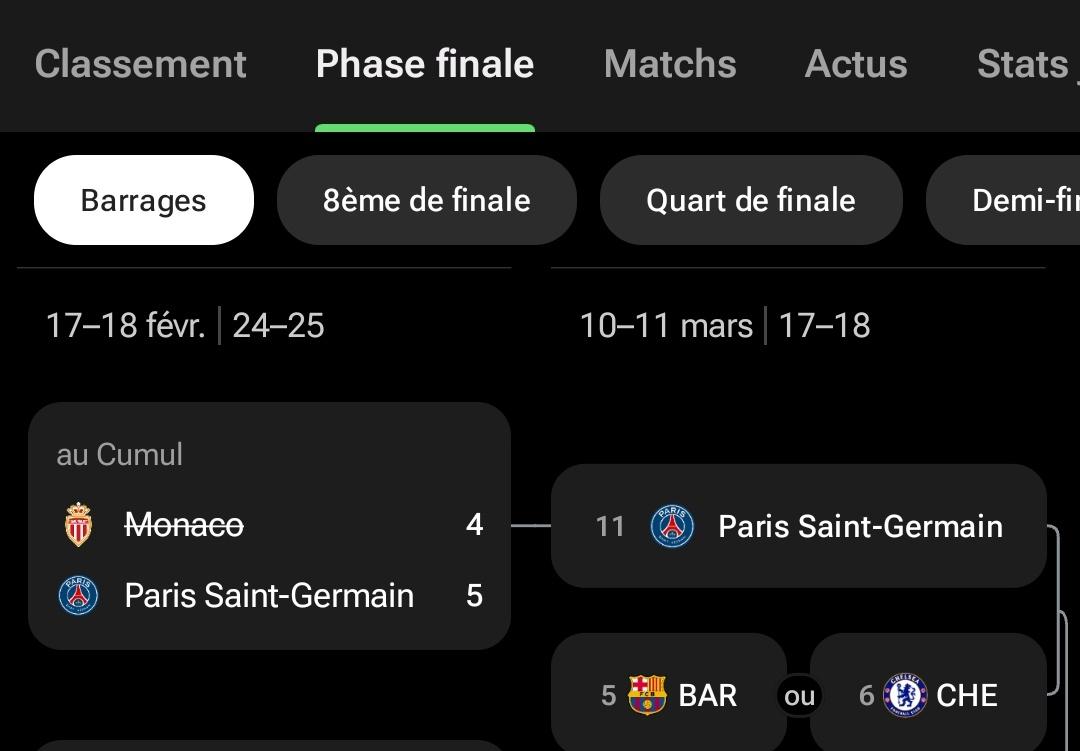
Task: Open the Actus tab
Action: click(856, 65)
